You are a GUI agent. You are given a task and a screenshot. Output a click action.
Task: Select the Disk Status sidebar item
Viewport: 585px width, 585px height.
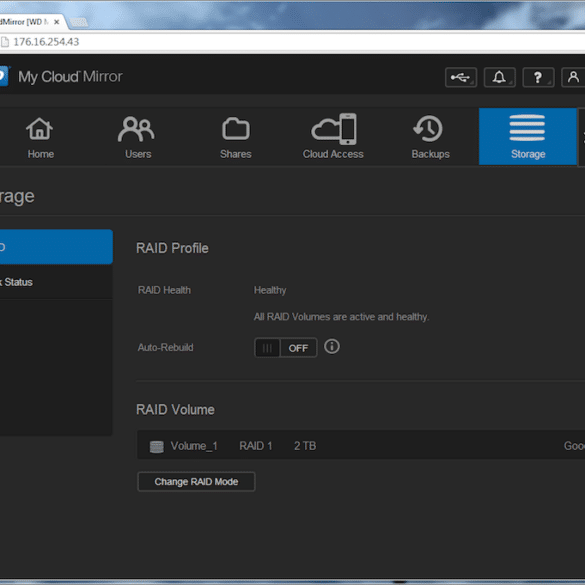(56, 282)
